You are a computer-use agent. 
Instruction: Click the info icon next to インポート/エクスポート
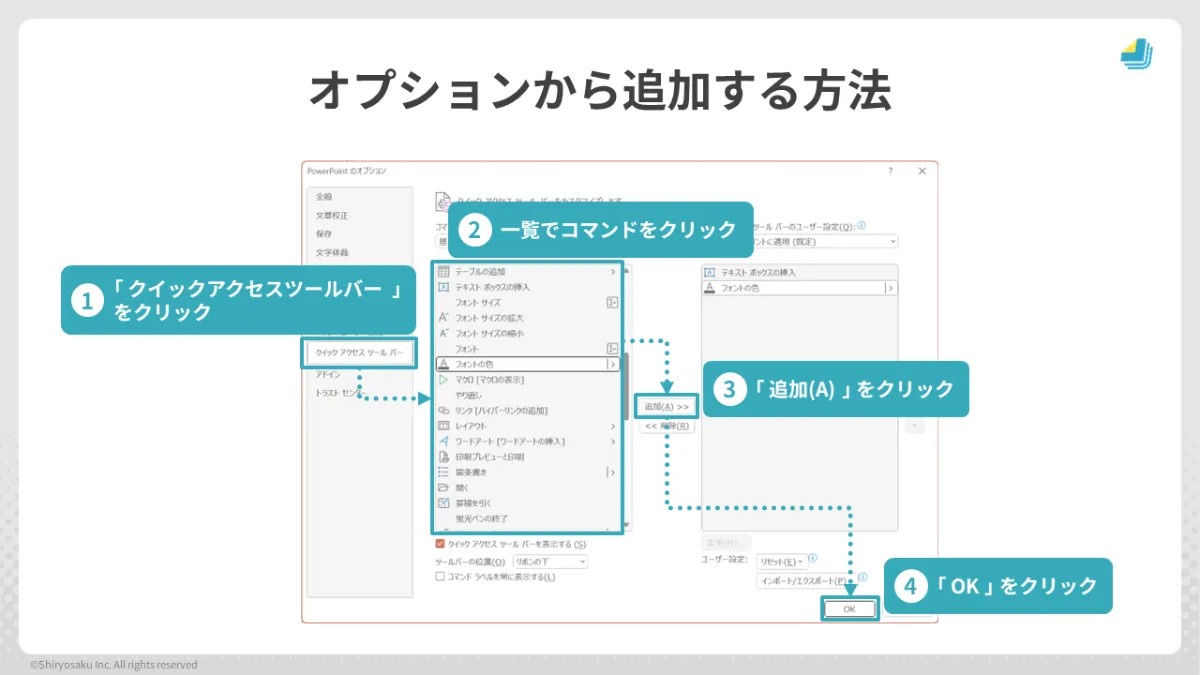point(862,577)
